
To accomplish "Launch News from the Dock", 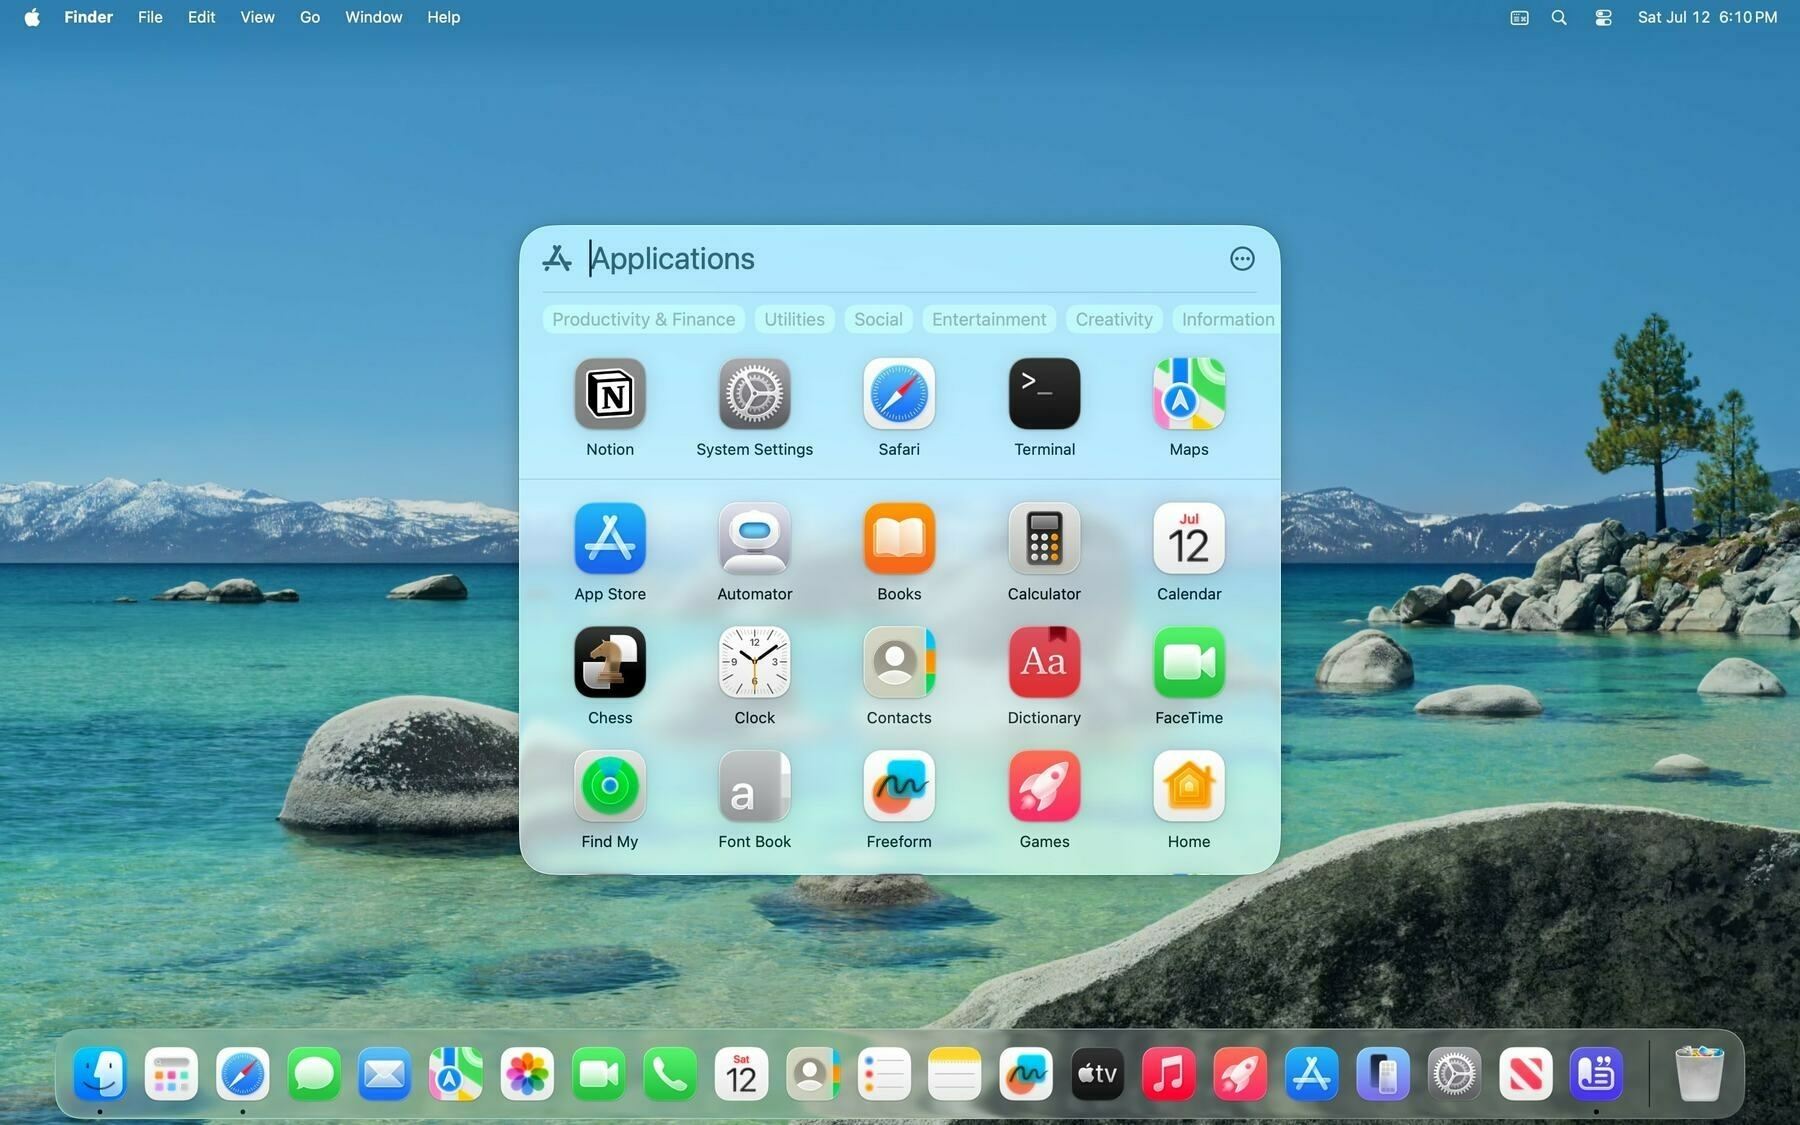I will pos(1525,1074).
